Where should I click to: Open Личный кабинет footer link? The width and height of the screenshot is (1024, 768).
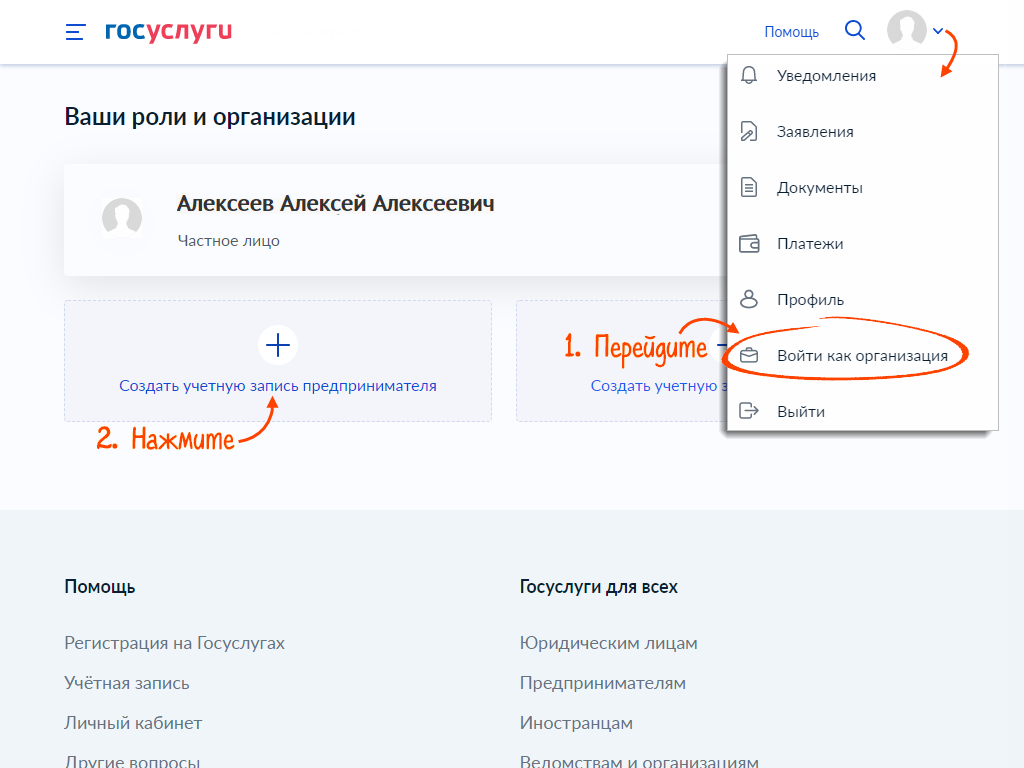(x=133, y=722)
